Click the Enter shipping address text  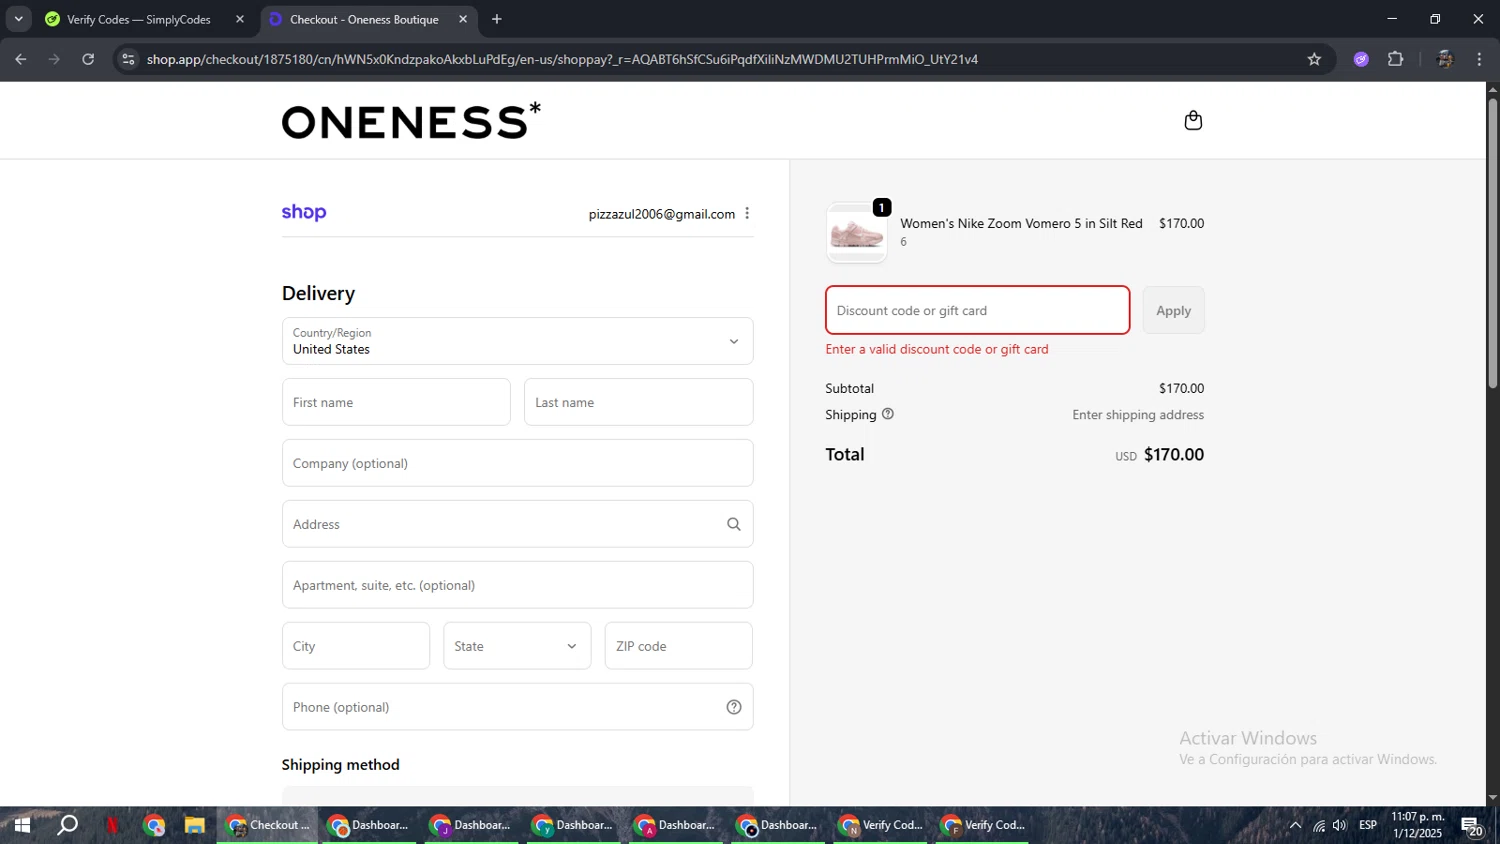click(1138, 414)
